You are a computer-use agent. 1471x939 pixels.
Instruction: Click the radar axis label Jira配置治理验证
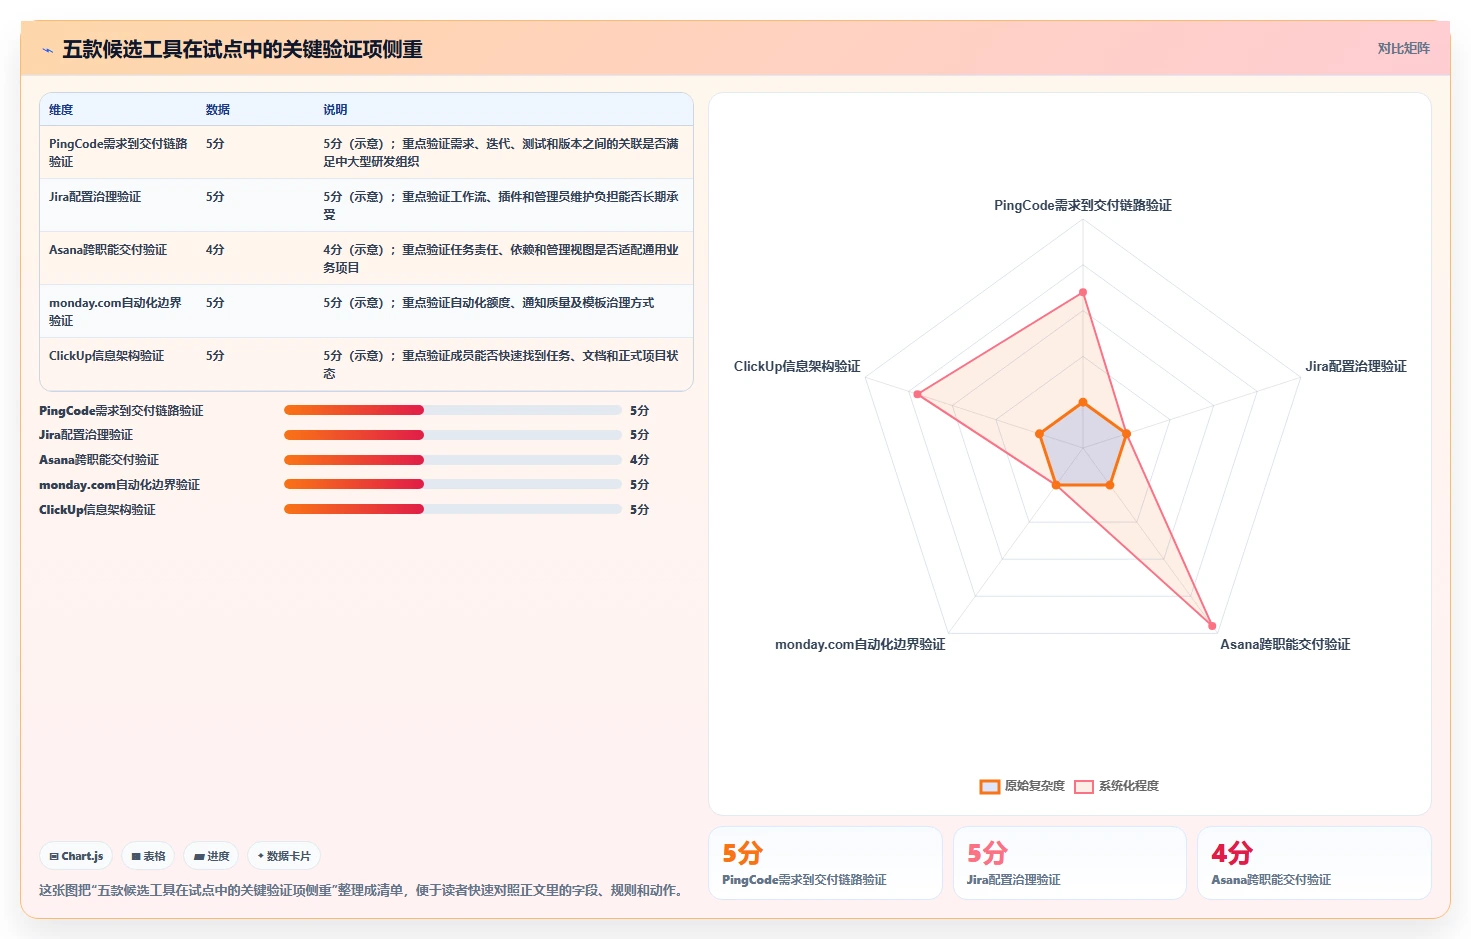(1356, 366)
